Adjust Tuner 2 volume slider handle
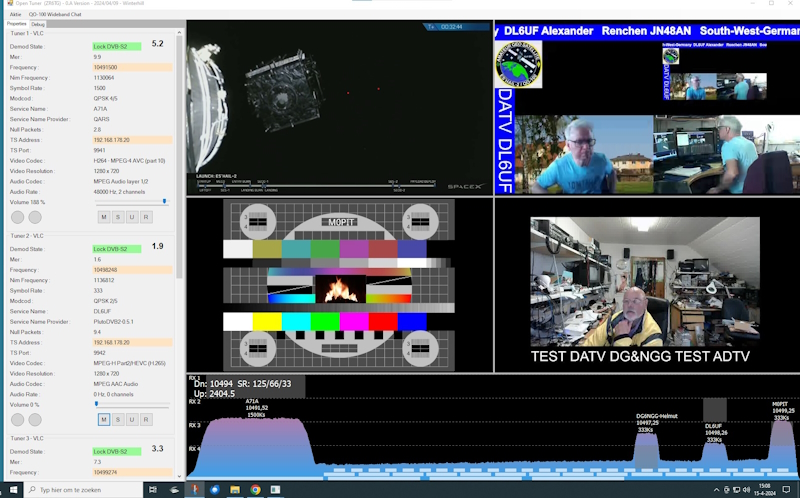 pyautogui.click(x=96, y=404)
